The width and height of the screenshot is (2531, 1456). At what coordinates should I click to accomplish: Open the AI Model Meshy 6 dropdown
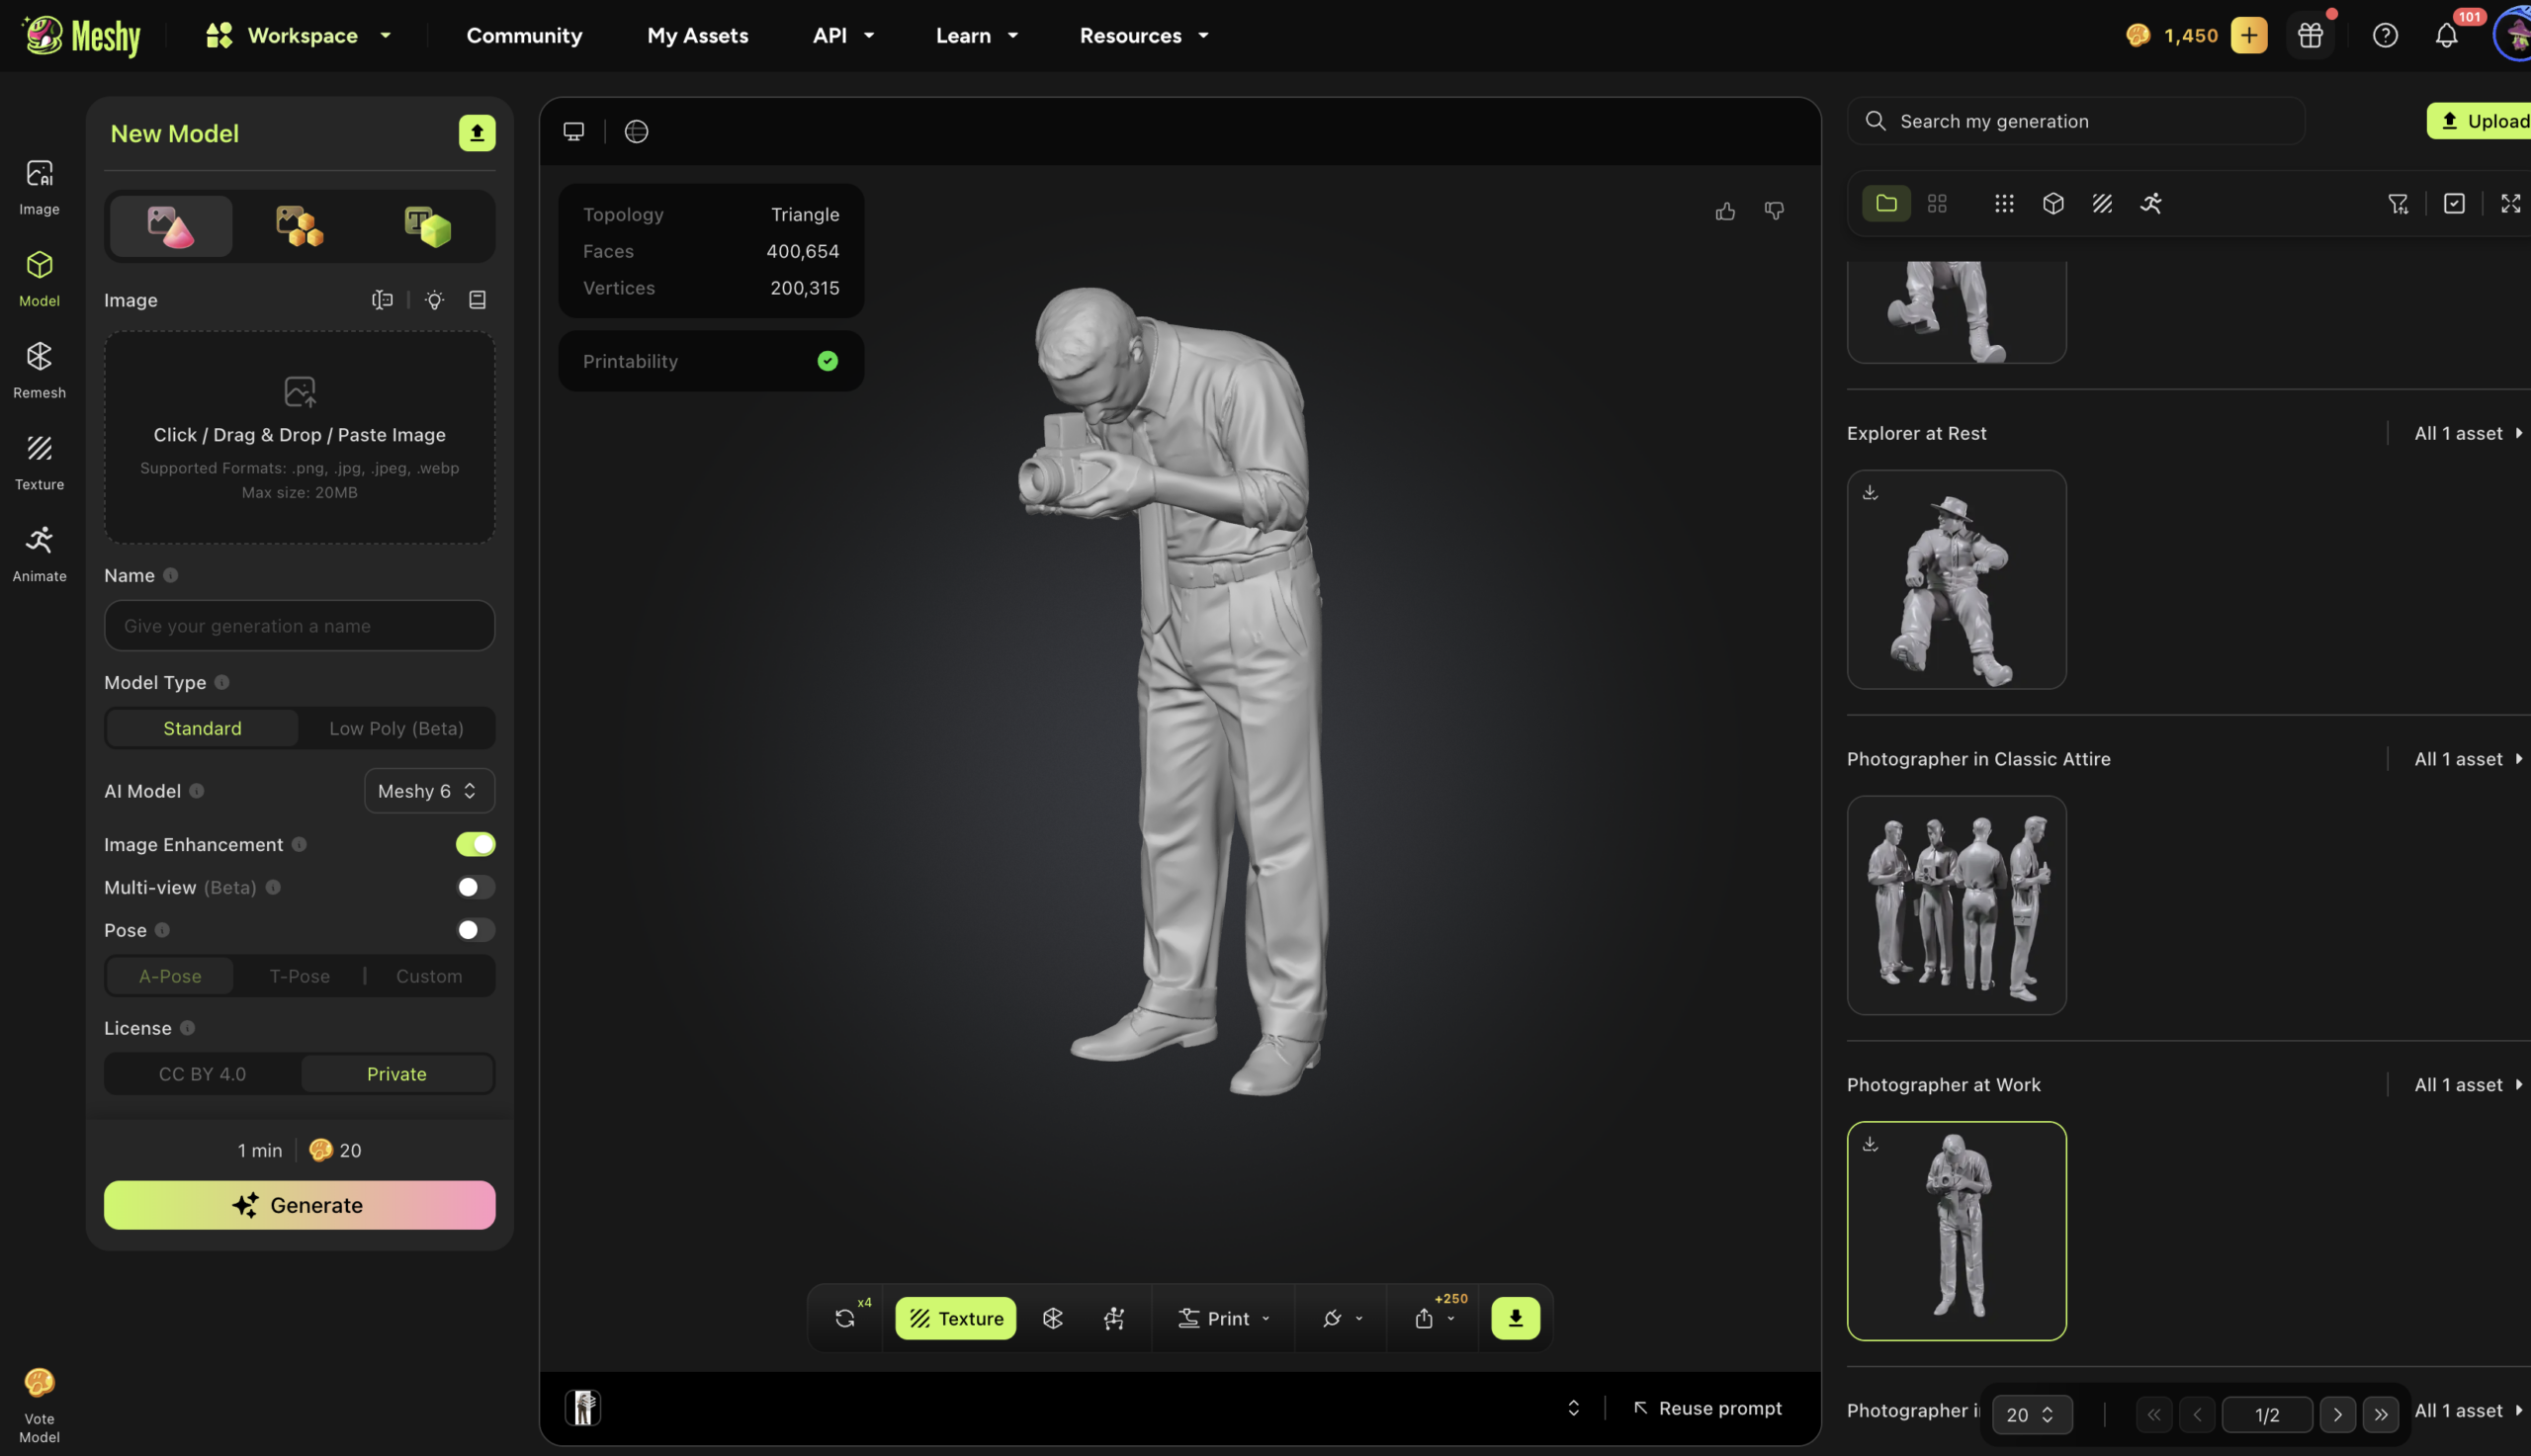tap(429, 791)
